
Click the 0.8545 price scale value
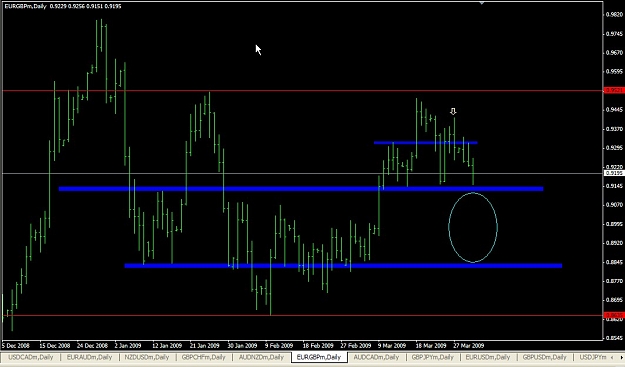coord(614,338)
